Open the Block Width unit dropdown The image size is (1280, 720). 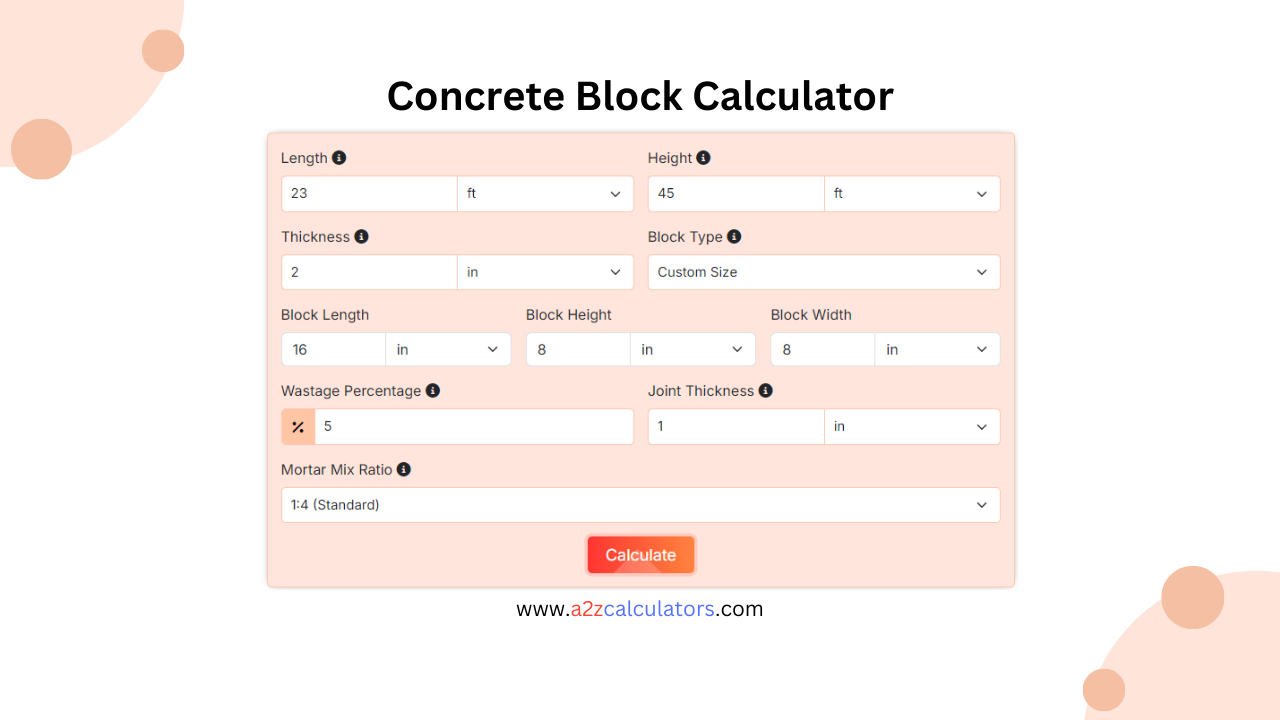[x=937, y=349]
